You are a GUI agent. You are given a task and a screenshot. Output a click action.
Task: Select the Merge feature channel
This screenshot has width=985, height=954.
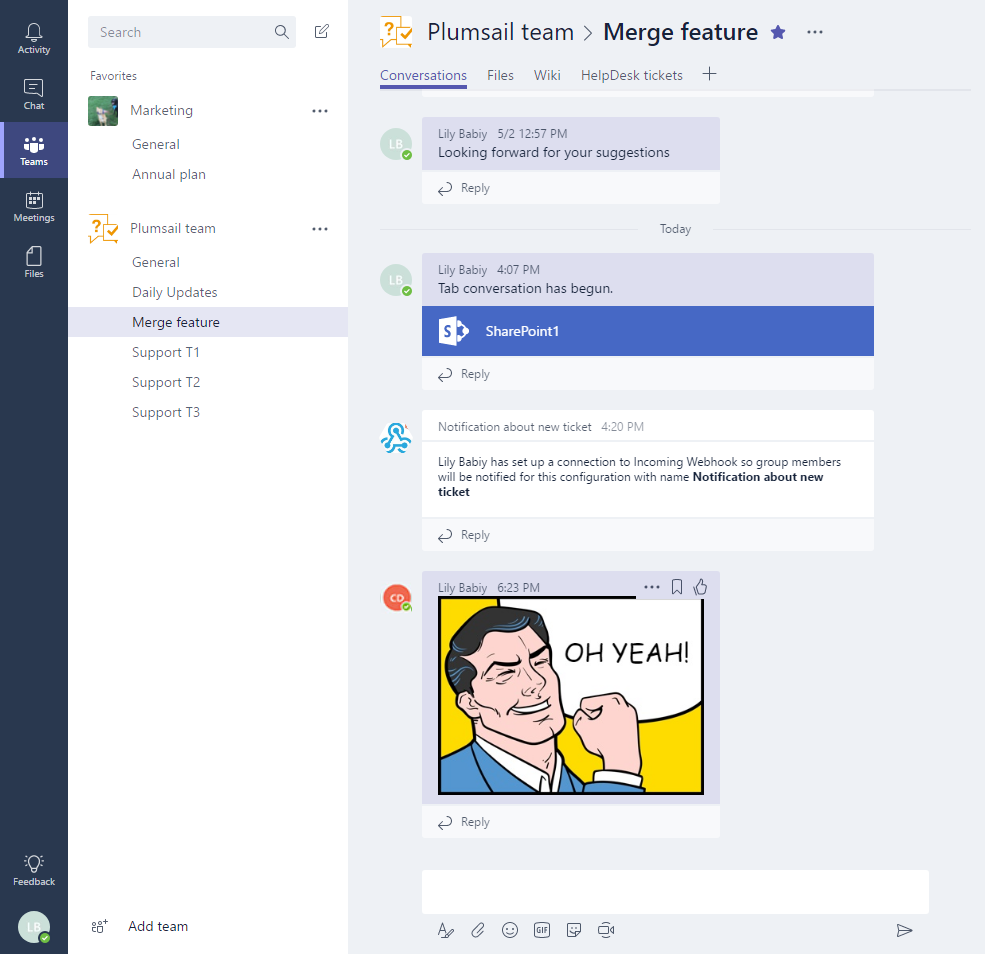[x=208, y=322]
